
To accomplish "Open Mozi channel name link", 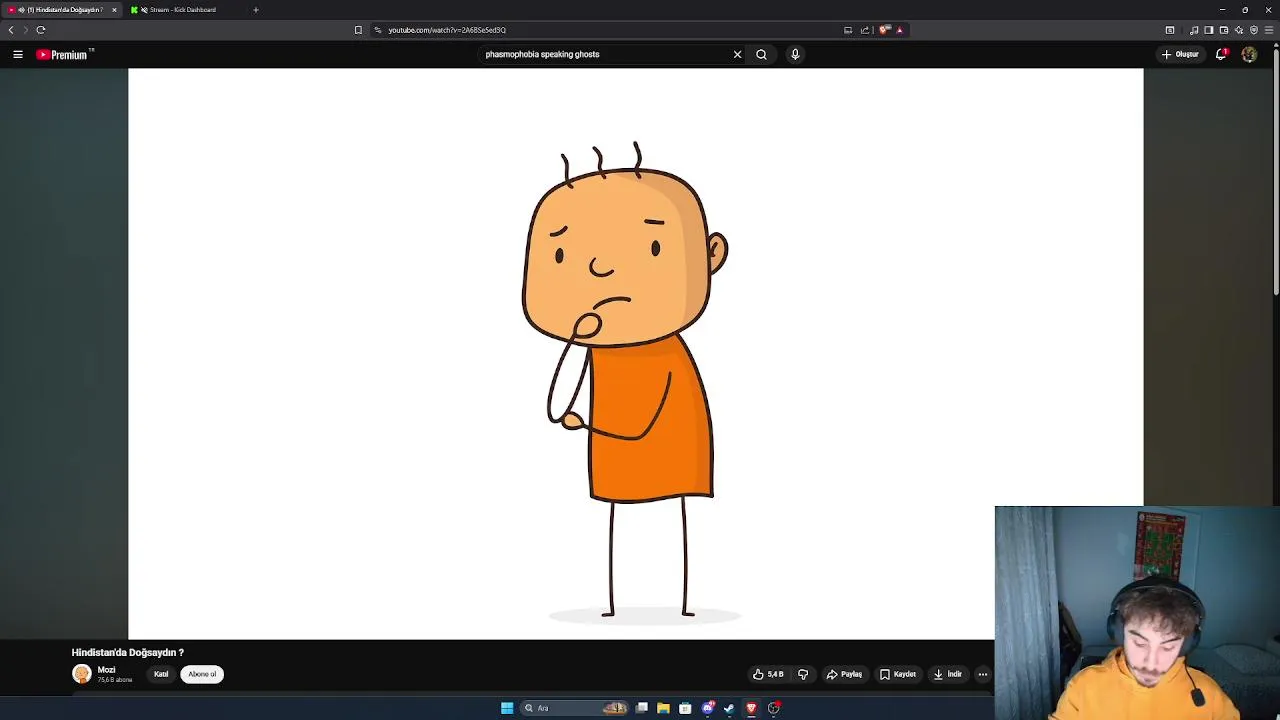I will [x=106, y=670].
